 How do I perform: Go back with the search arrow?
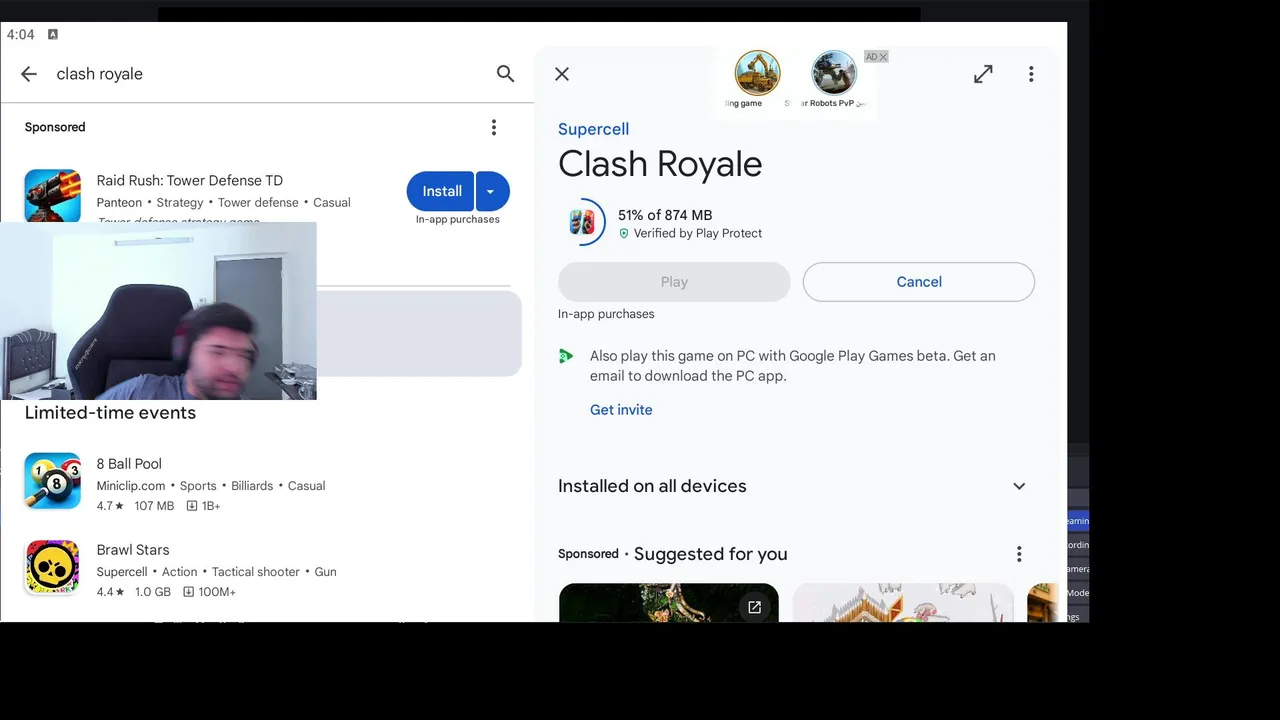click(29, 74)
